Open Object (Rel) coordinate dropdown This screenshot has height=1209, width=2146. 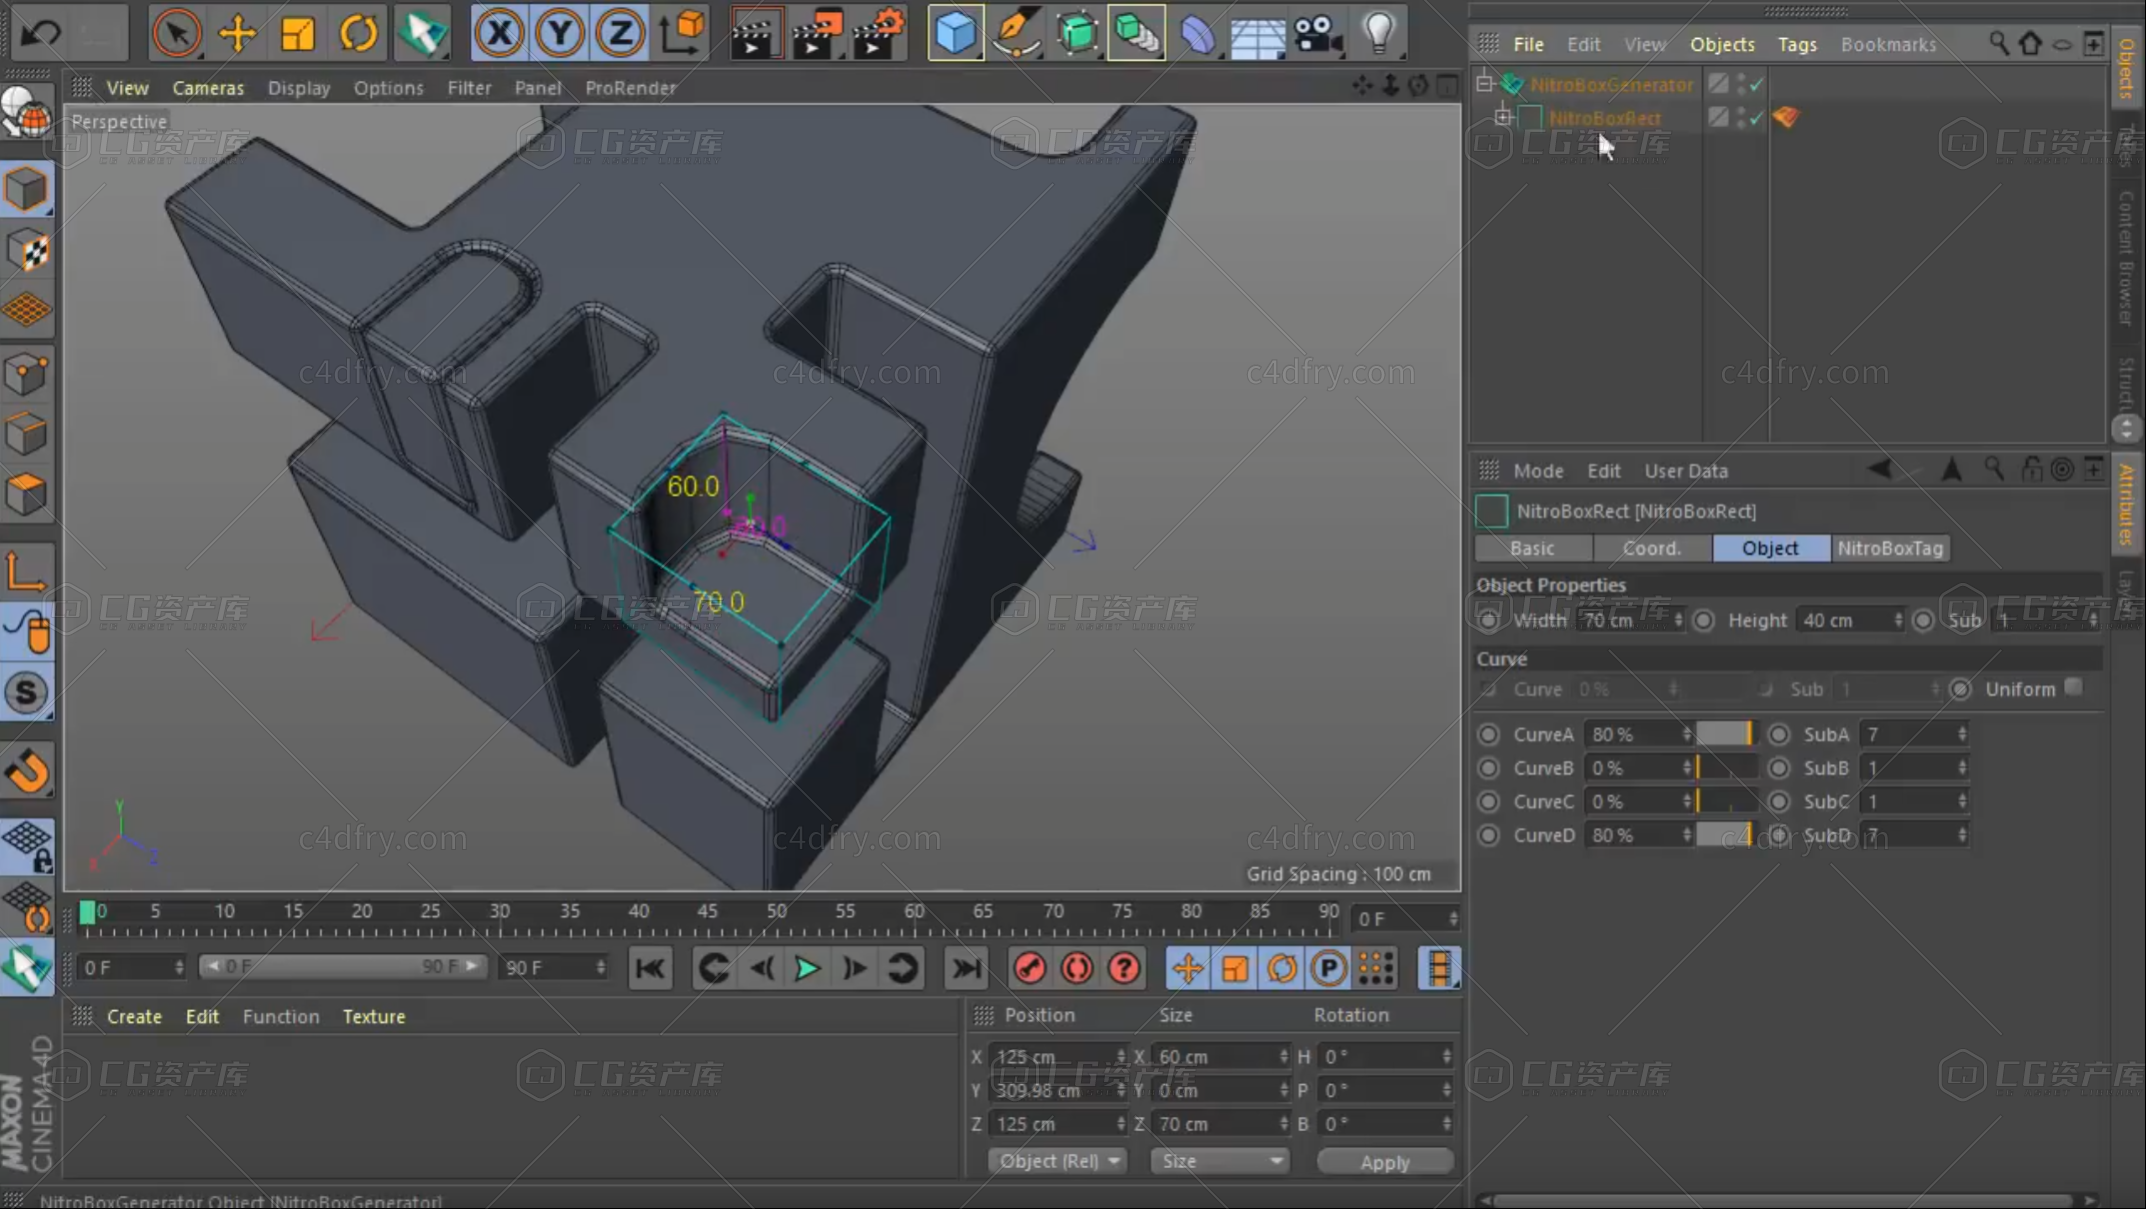[1057, 1161]
